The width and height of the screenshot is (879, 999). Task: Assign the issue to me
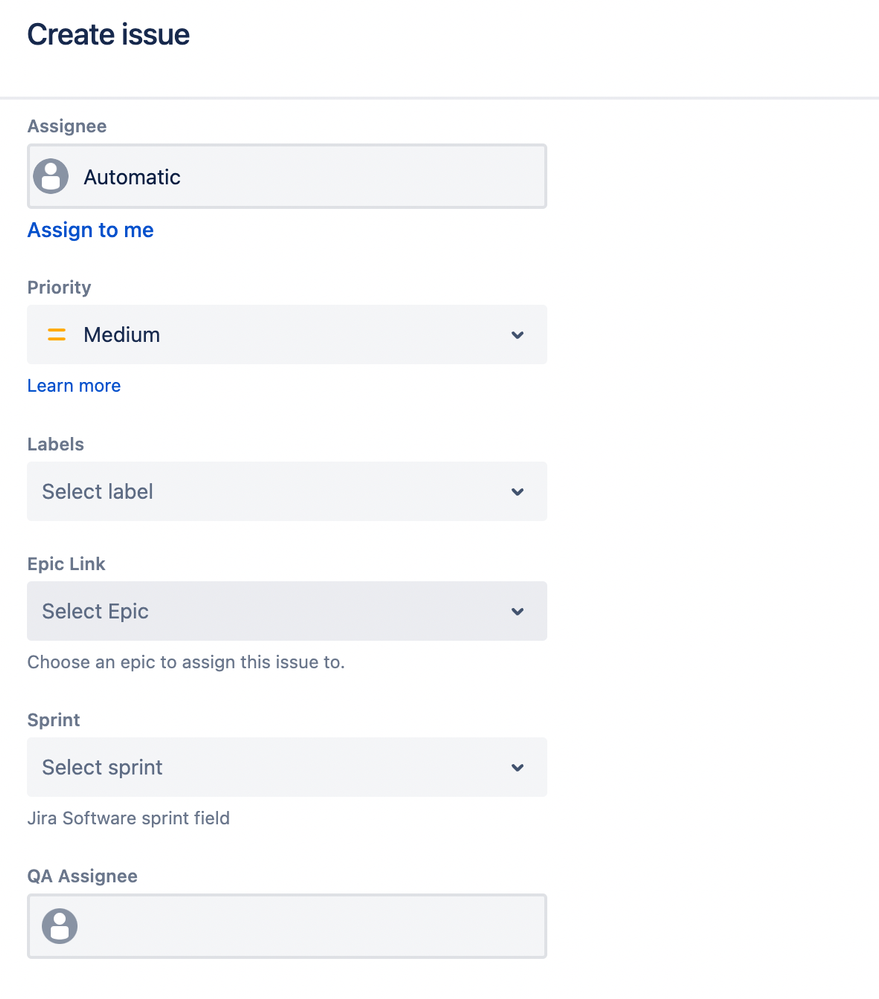coord(90,230)
